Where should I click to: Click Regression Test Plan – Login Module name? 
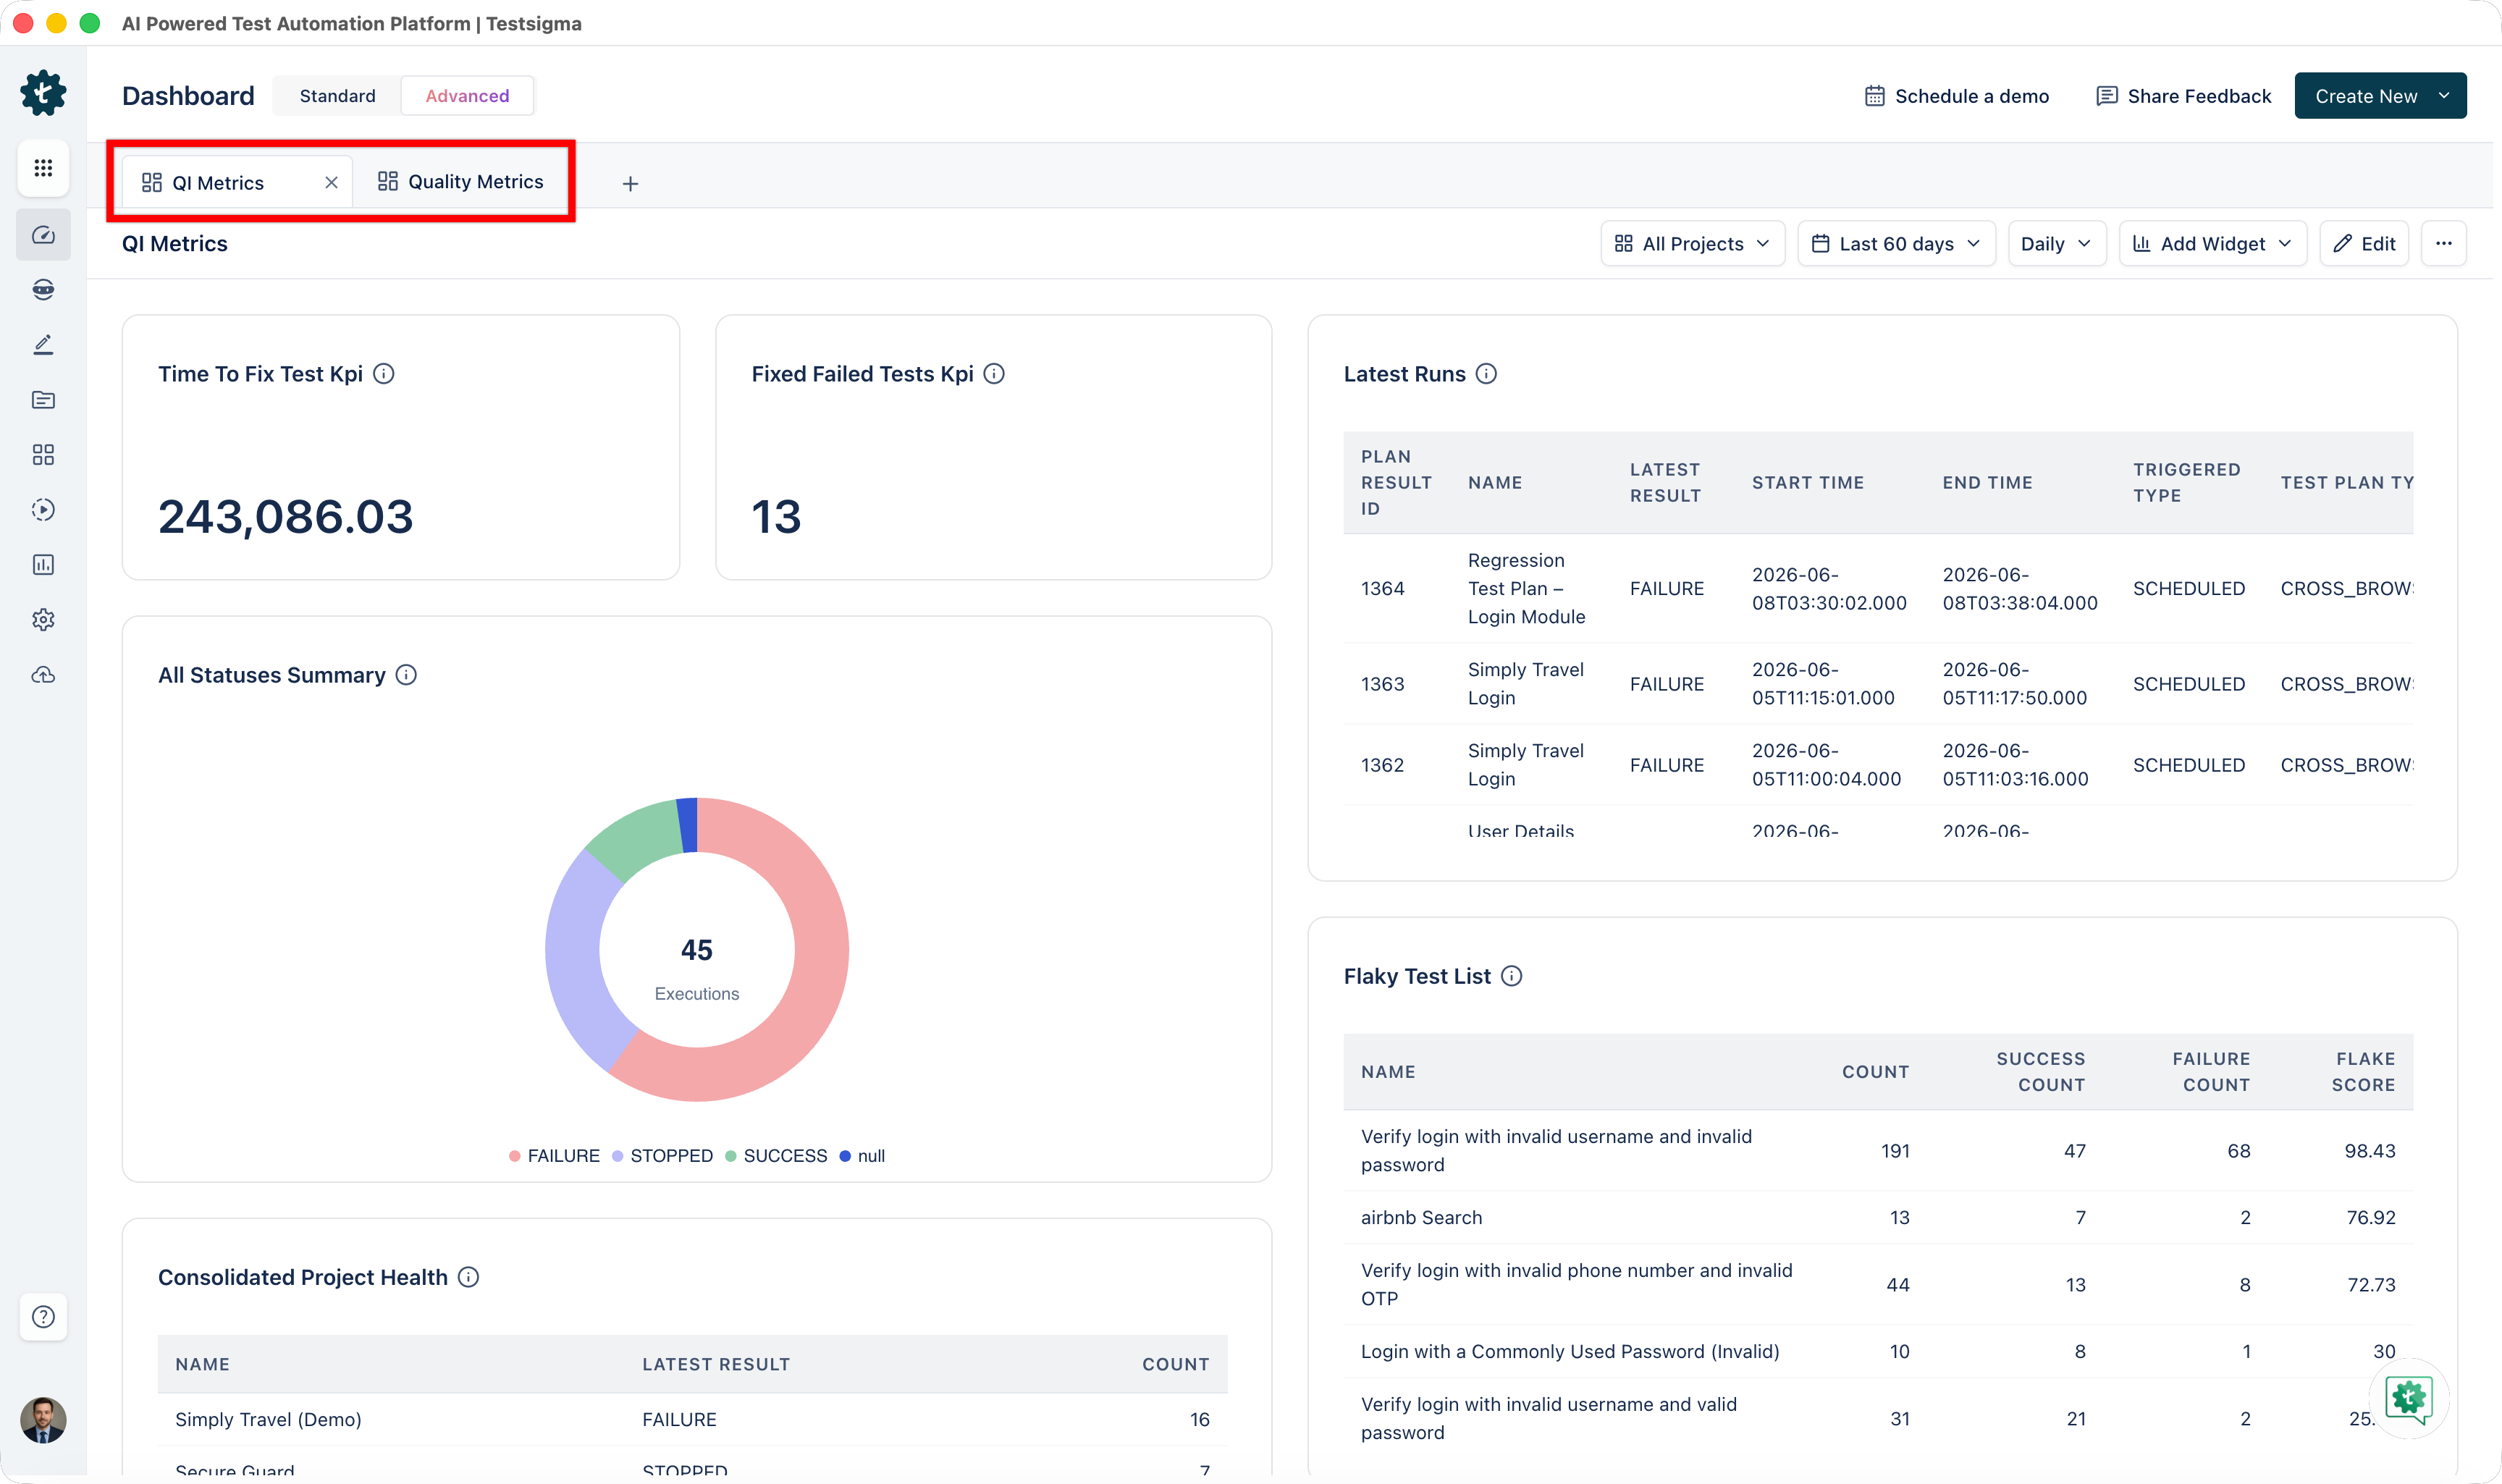1526,589
